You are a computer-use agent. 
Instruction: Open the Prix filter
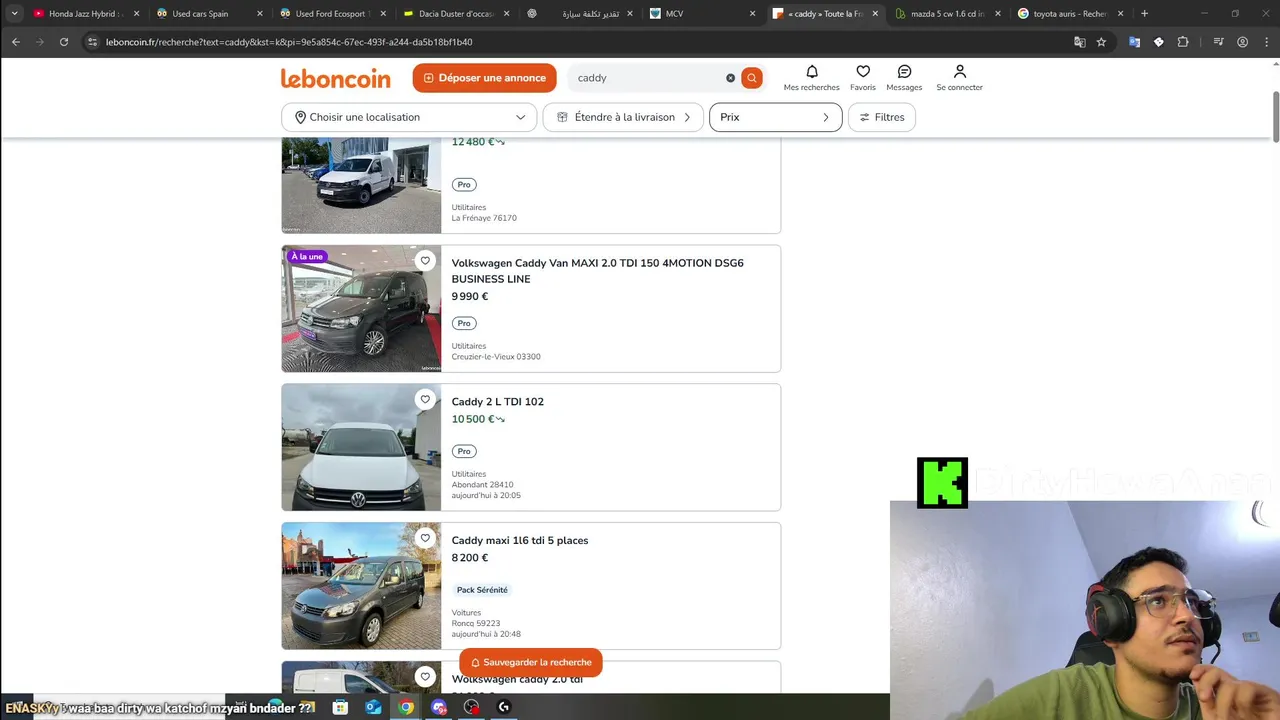(775, 117)
